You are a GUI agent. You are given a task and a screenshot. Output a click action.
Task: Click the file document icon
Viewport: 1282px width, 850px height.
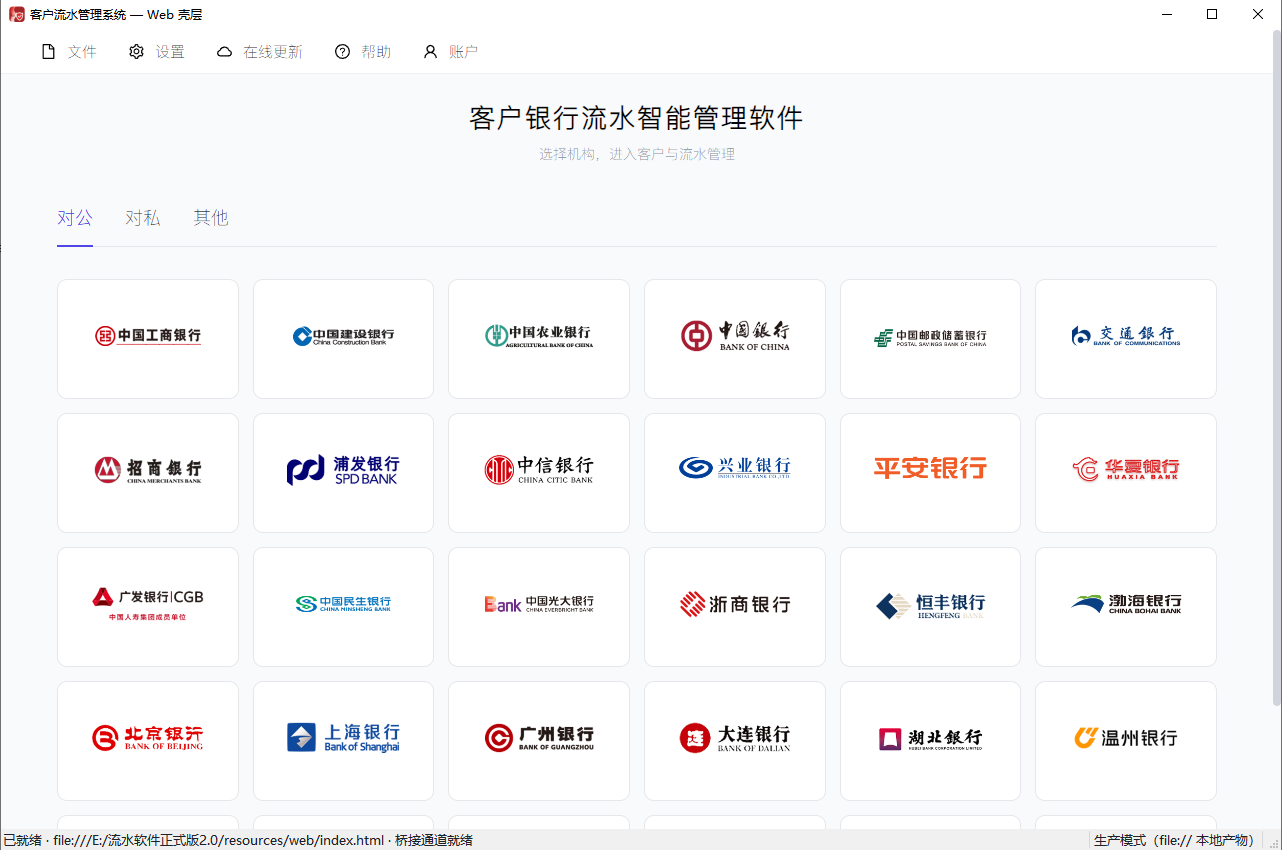click(48, 52)
